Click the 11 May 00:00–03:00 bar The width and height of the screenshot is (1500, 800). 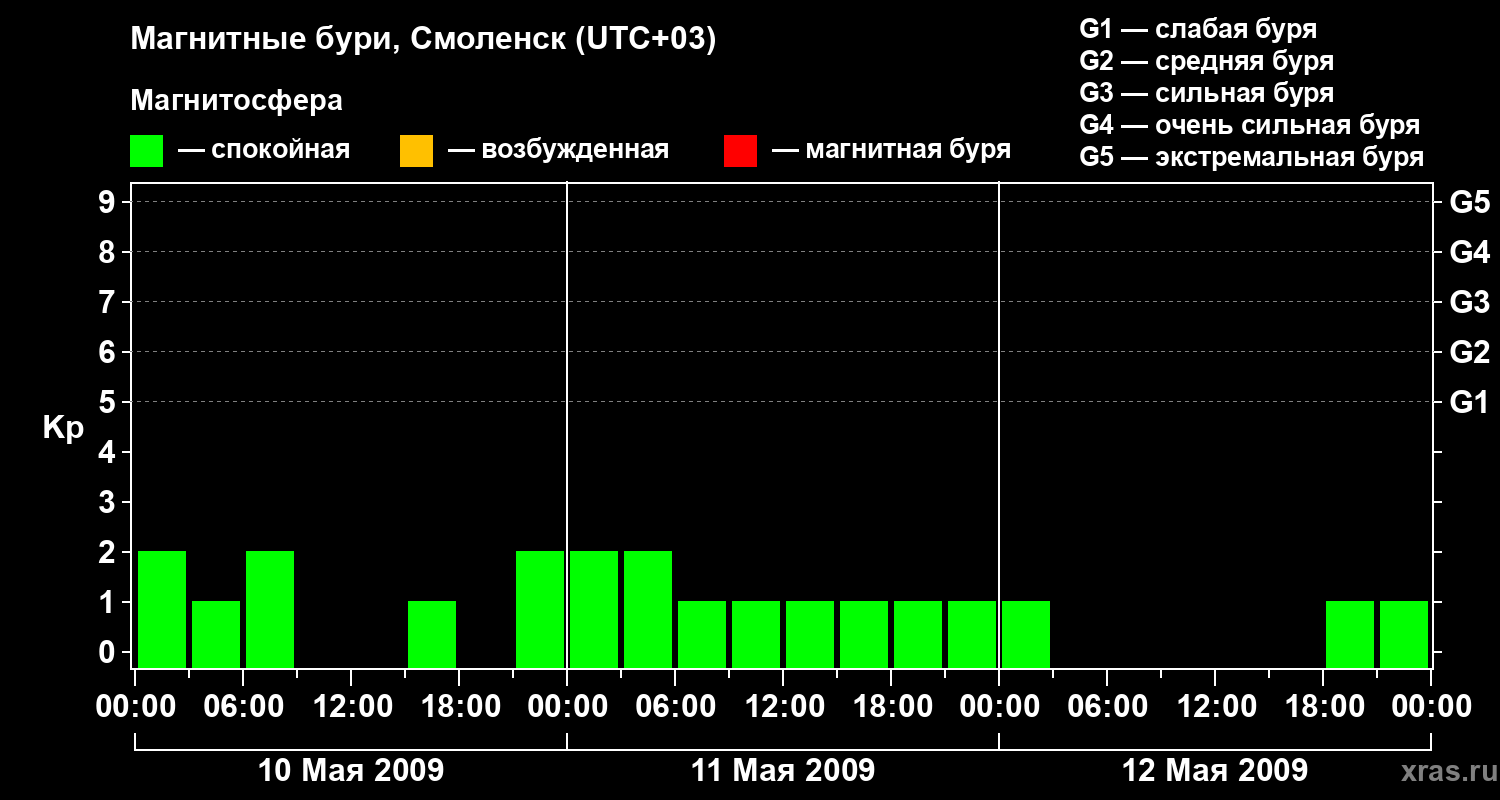(x=594, y=609)
